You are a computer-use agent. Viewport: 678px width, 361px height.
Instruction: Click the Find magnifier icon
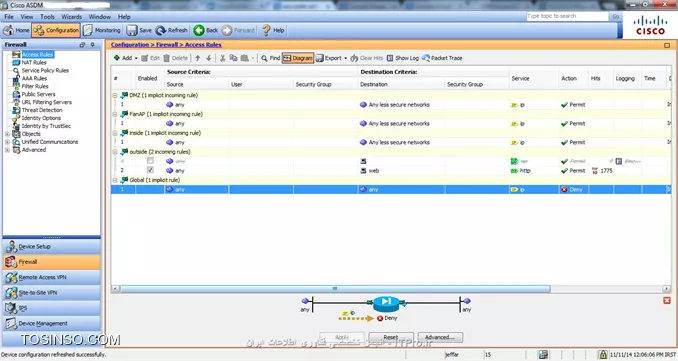[264, 58]
